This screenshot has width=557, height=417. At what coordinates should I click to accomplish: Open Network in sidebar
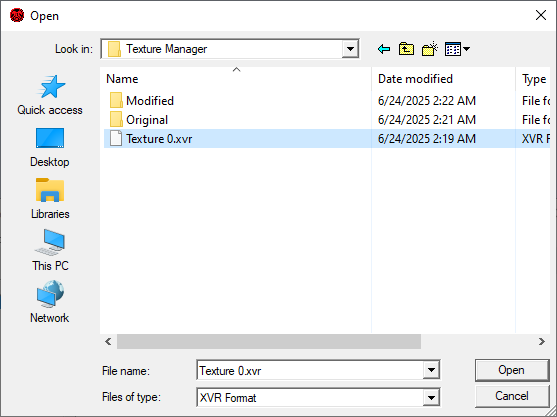[50, 302]
